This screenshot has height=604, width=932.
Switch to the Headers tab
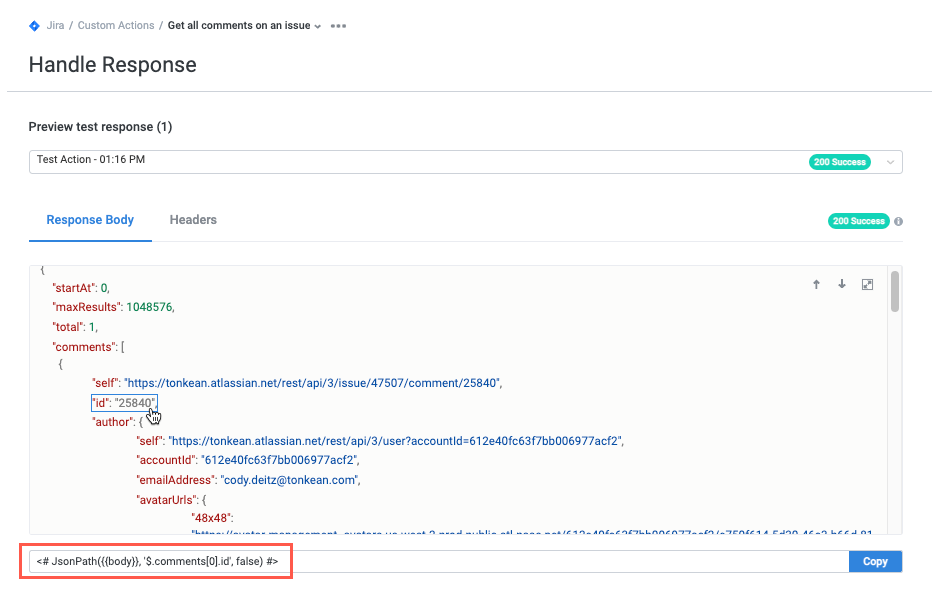tap(193, 220)
